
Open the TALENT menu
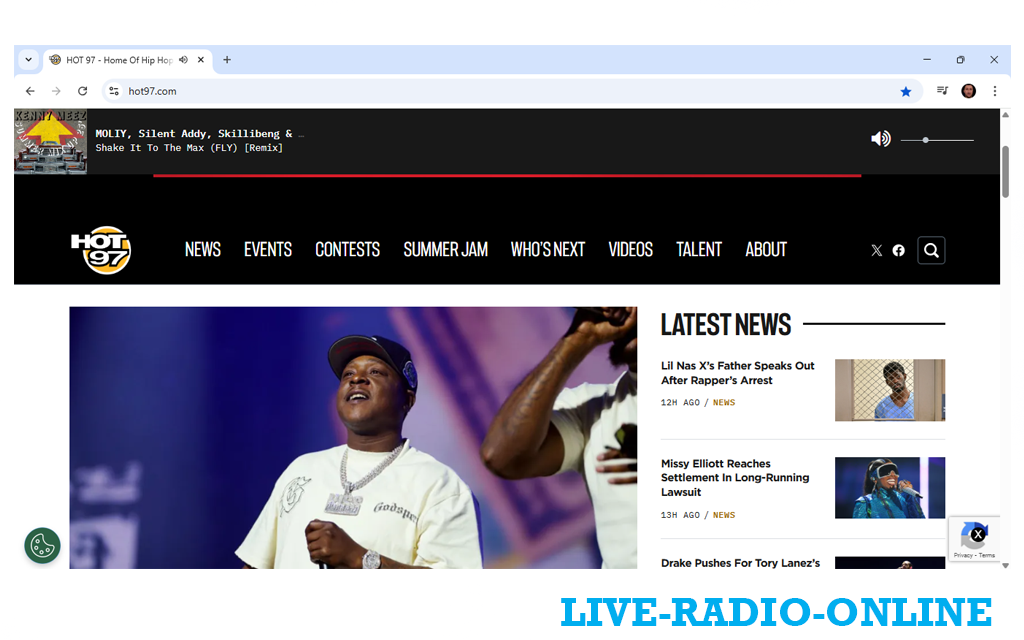pos(699,249)
